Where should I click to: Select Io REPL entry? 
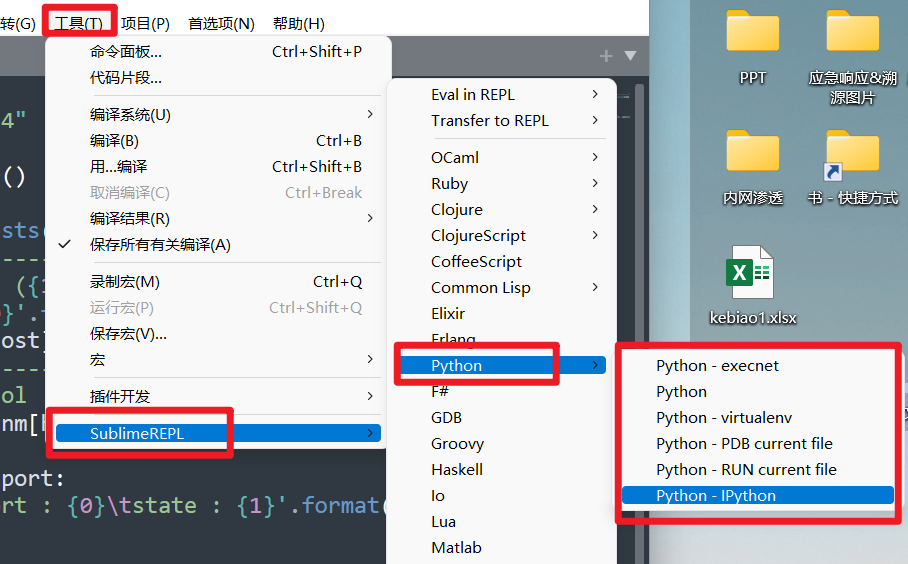pyautogui.click(x=501, y=496)
